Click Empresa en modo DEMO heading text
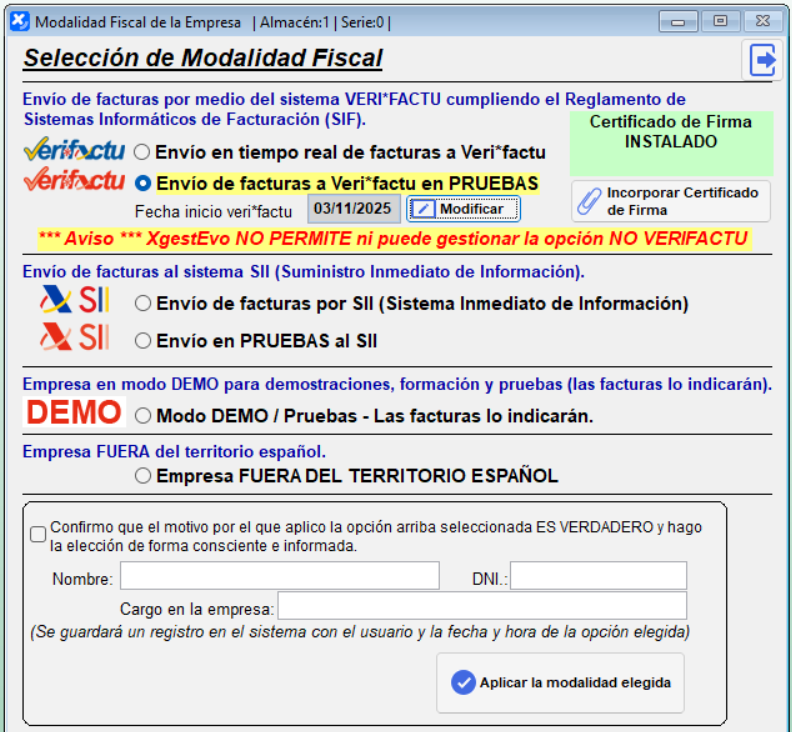 click(x=397, y=384)
